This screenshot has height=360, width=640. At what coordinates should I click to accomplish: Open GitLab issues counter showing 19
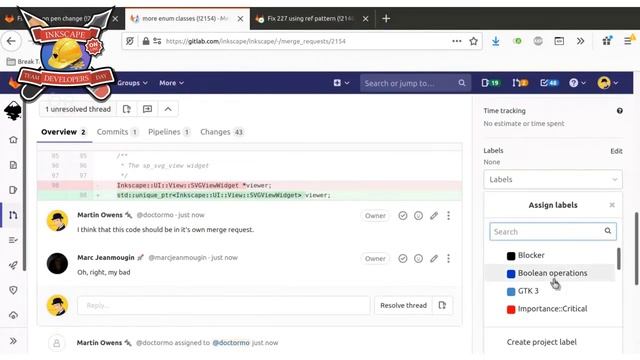click(x=490, y=83)
